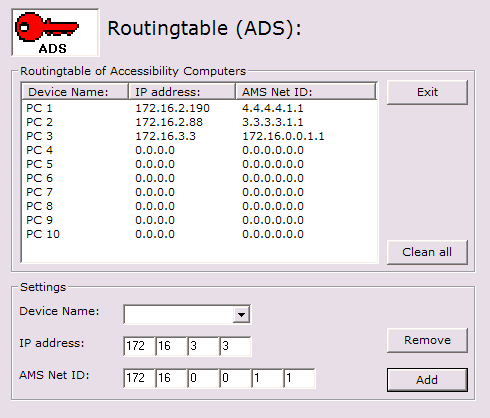Select the PC 1 row in routing table
The image size is (490, 418).
point(199,108)
